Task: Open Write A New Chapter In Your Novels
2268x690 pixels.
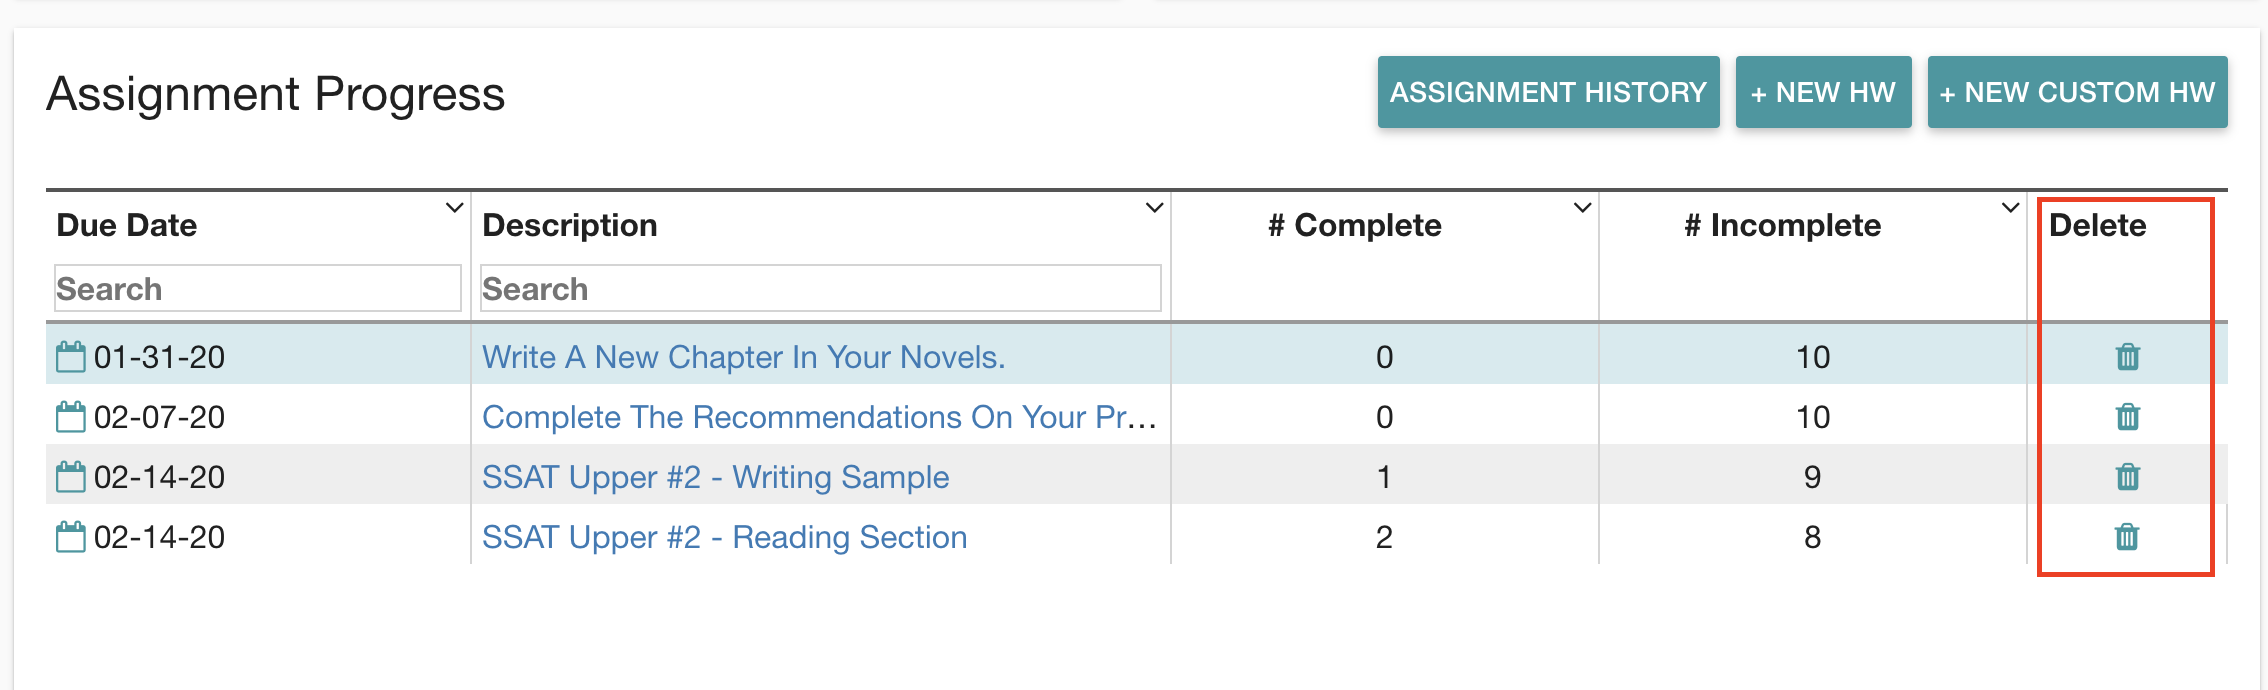Action: point(743,357)
